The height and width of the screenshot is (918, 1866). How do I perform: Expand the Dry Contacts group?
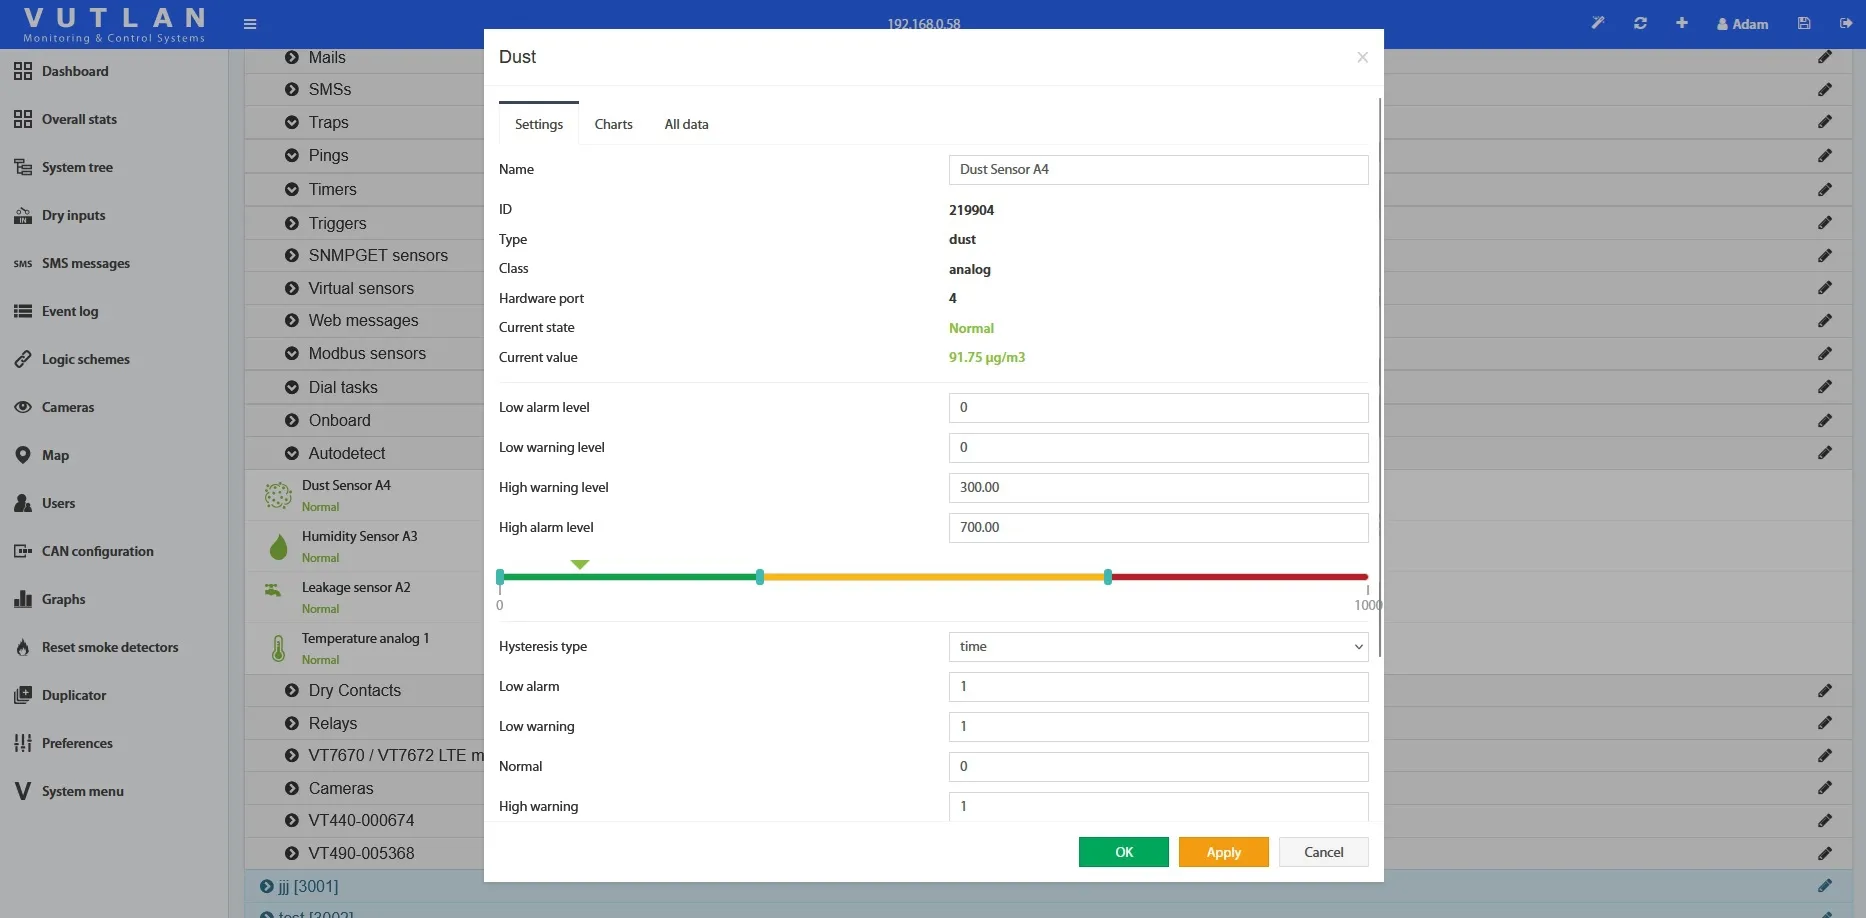pyautogui.click(x=292, y=691)
